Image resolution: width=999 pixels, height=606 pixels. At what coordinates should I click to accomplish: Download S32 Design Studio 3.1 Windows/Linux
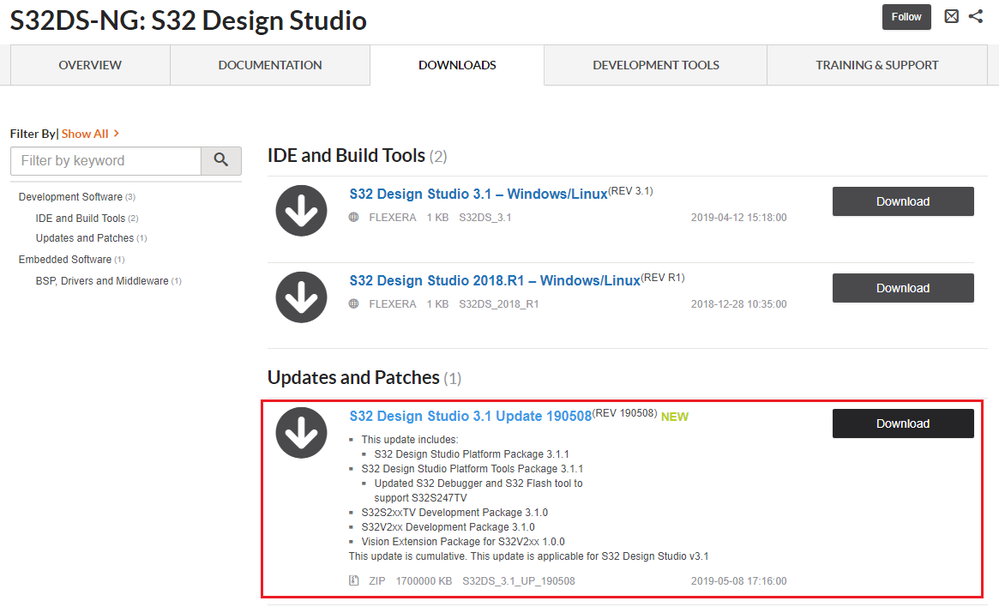[902, 201]
